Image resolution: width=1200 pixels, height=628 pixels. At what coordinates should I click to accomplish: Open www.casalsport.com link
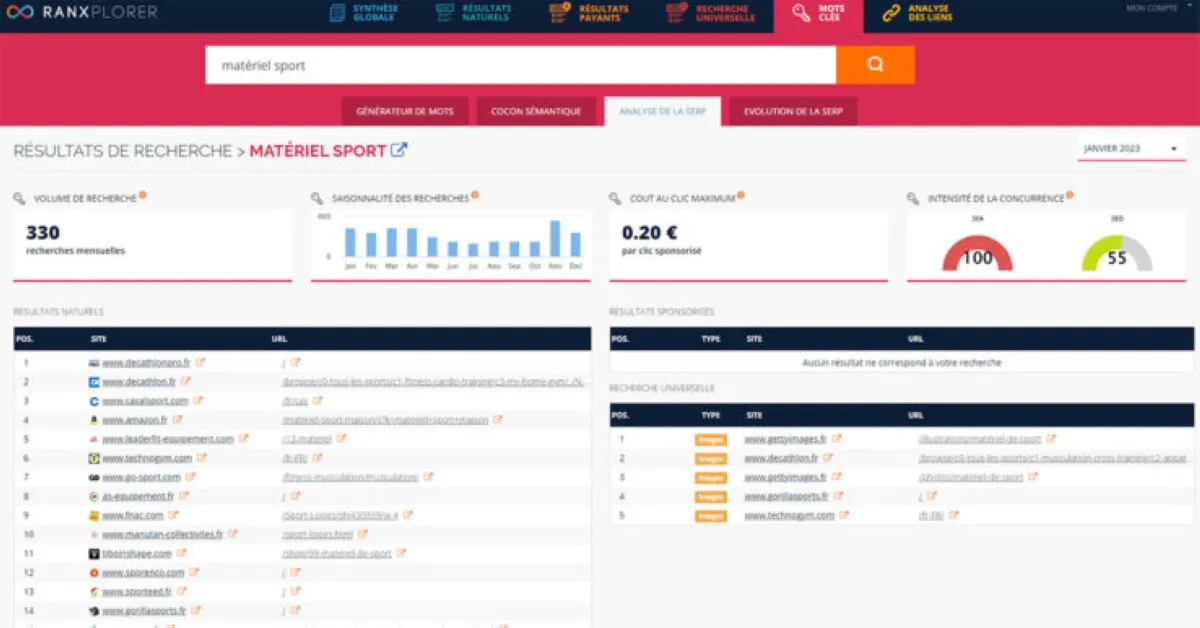click(x=145, y=400)
